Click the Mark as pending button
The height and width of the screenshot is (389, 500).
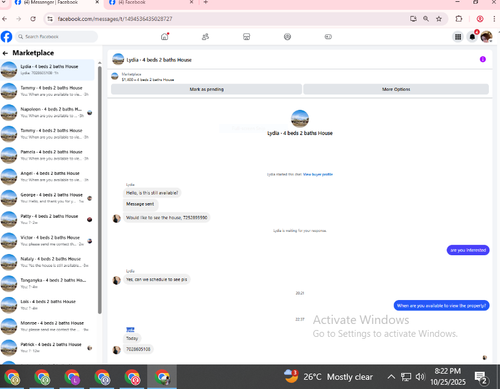pos(206,89)
